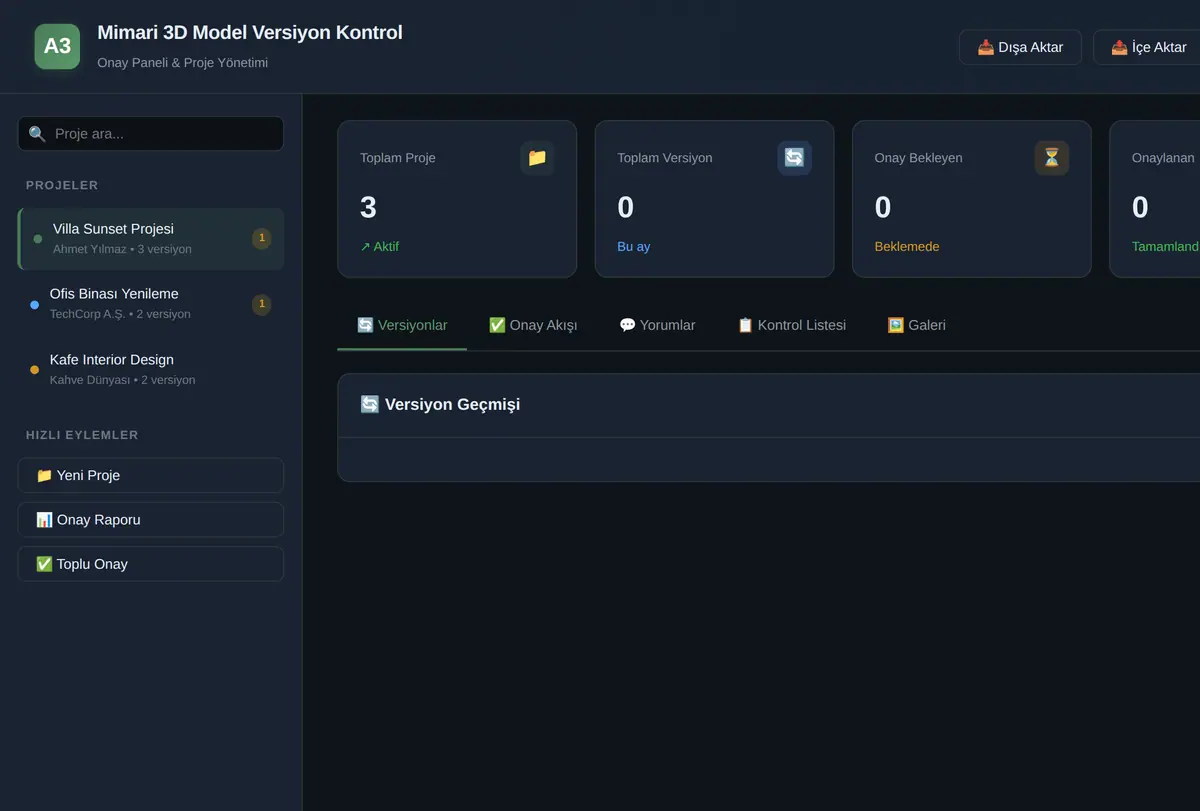The width and height of the screenshot is (1200, 811).
Task: Click the Onaylanan card label
Action: 1163,158
